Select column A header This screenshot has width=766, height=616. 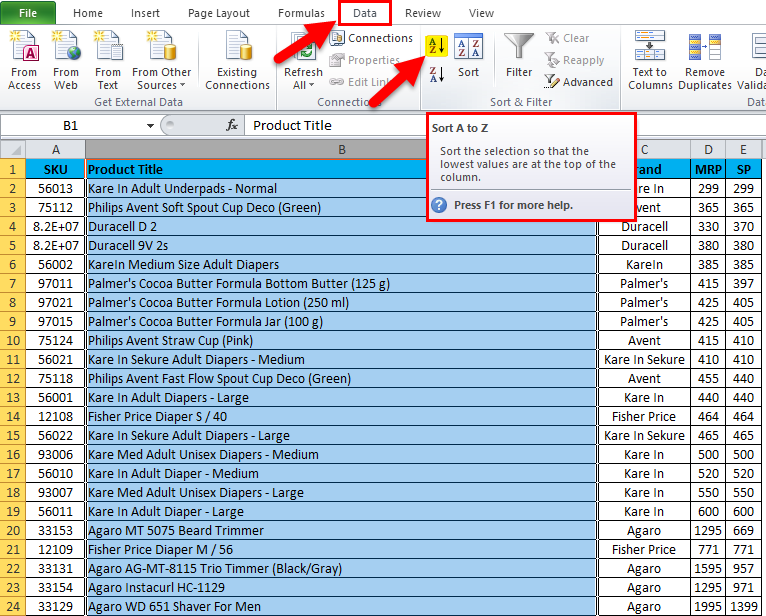pos(56,149)
